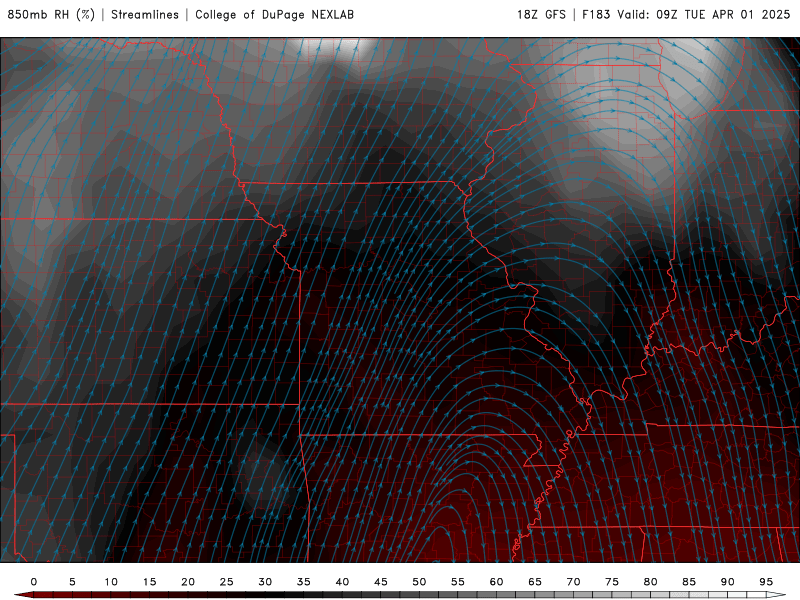Click 'College of DuPage NEXLAB' text
Viewport: 800px width, 600px height.
click(274, 15)
